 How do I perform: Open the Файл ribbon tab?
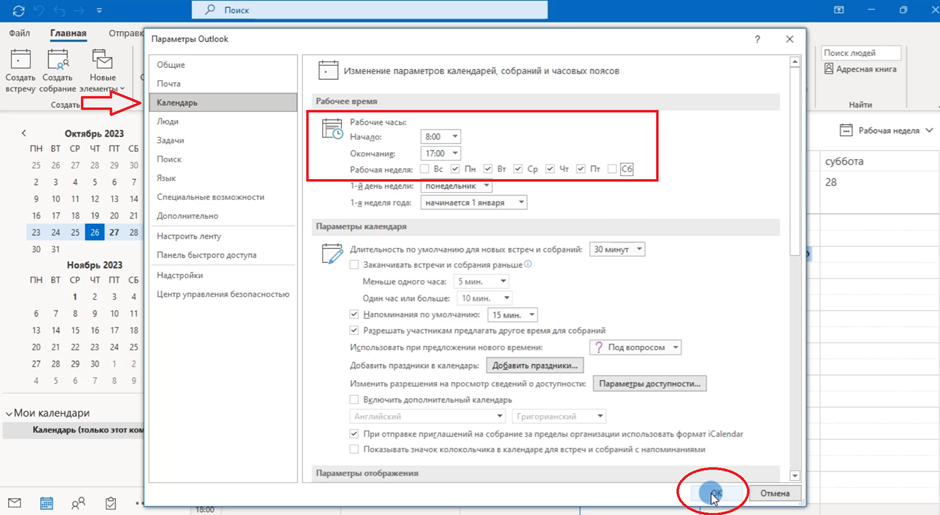click(x=19, y=34)
